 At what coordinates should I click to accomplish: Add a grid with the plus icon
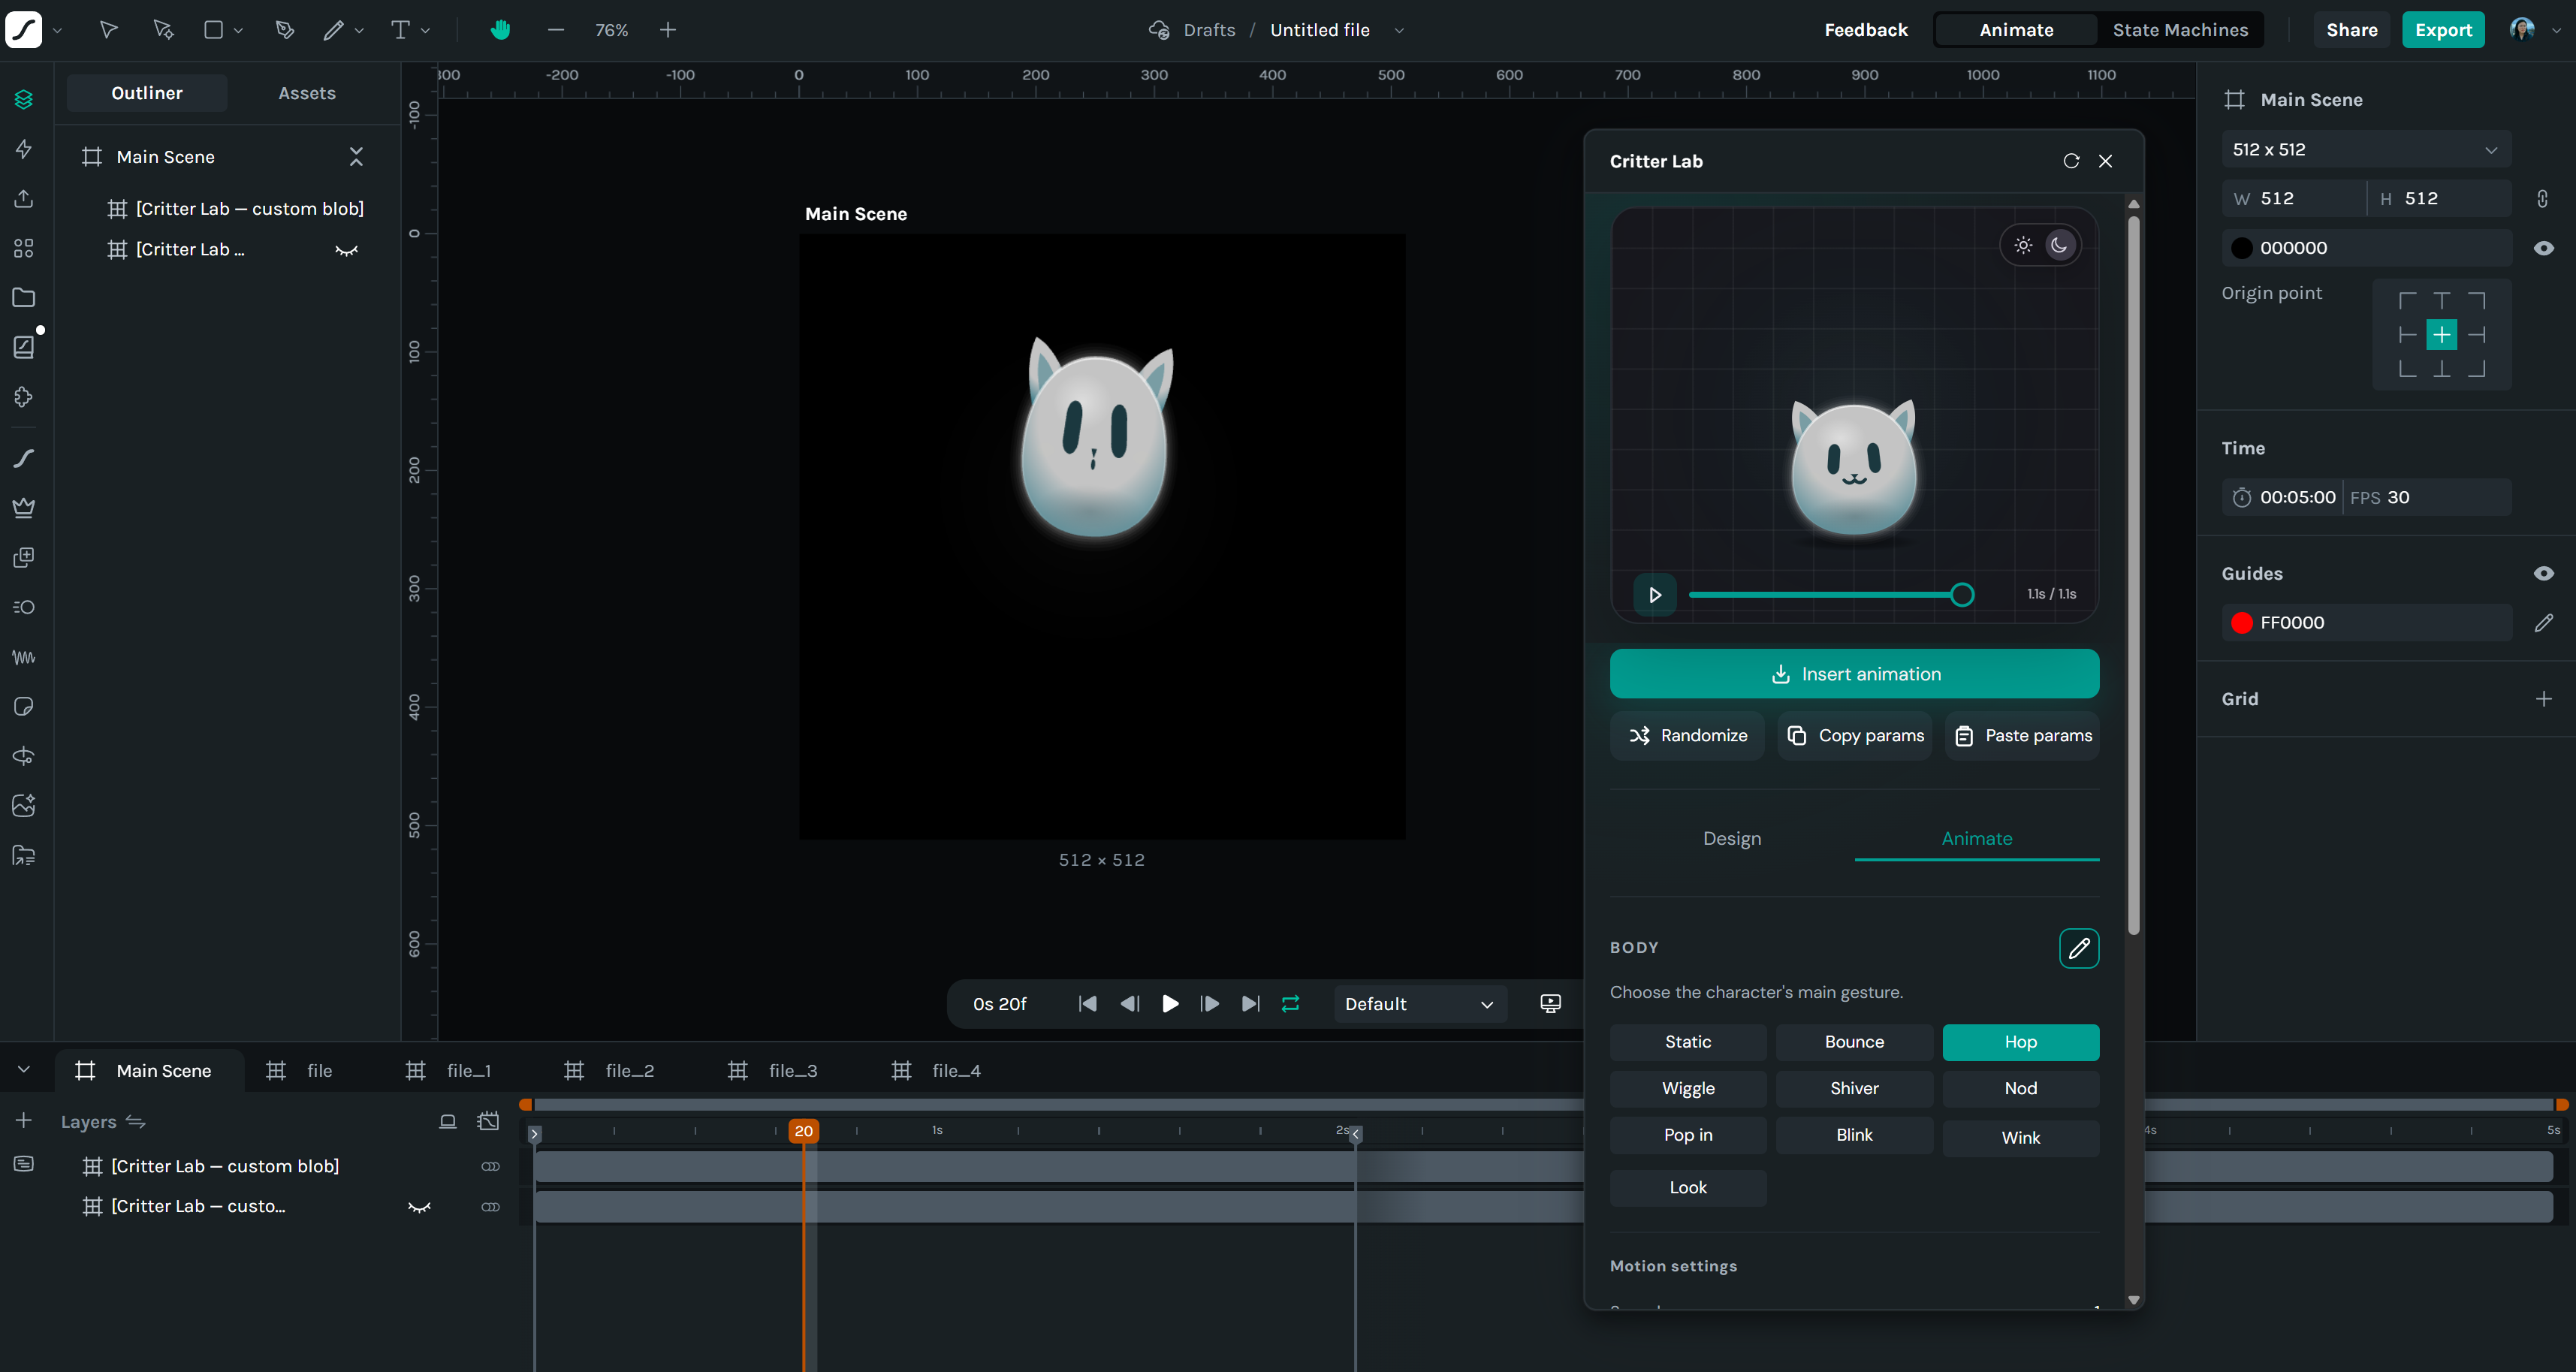pyautogui.click(x=2544, y=699)
